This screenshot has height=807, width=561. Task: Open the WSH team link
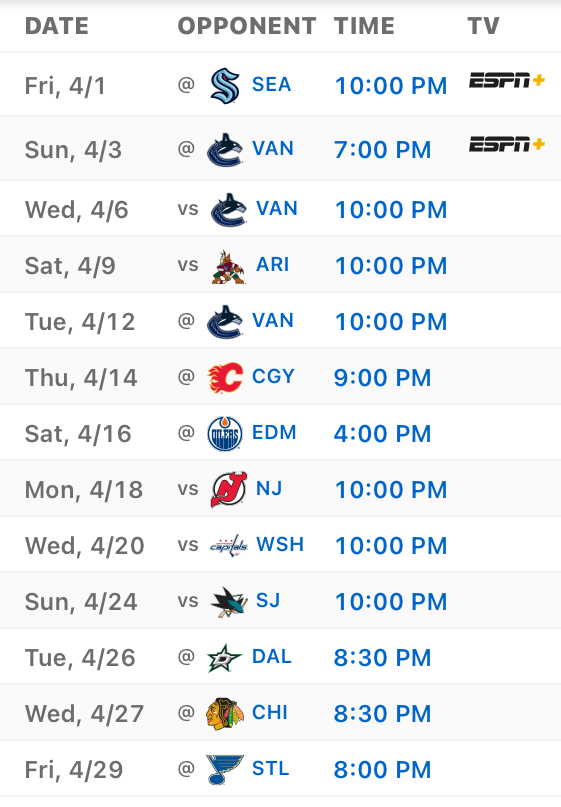(280, 544)
